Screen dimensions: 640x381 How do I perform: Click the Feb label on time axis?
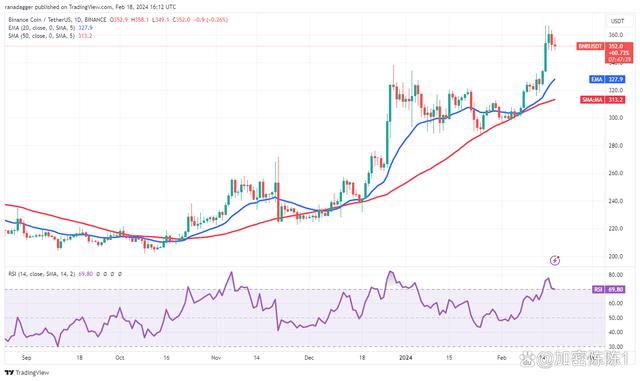[502, 358]
